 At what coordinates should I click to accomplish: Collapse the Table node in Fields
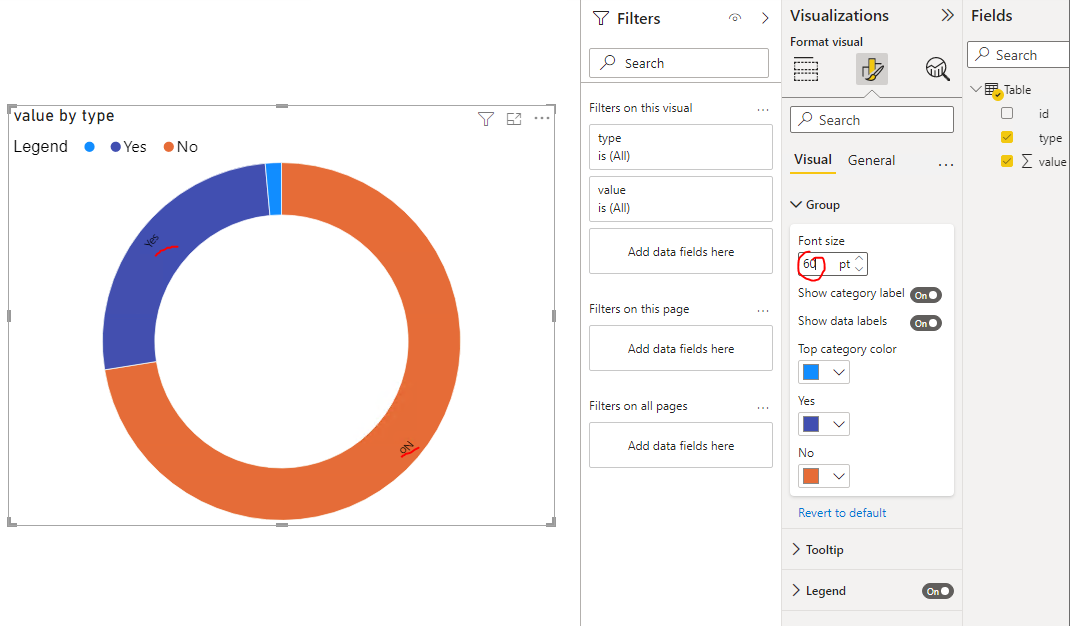(x=976, y=89)
